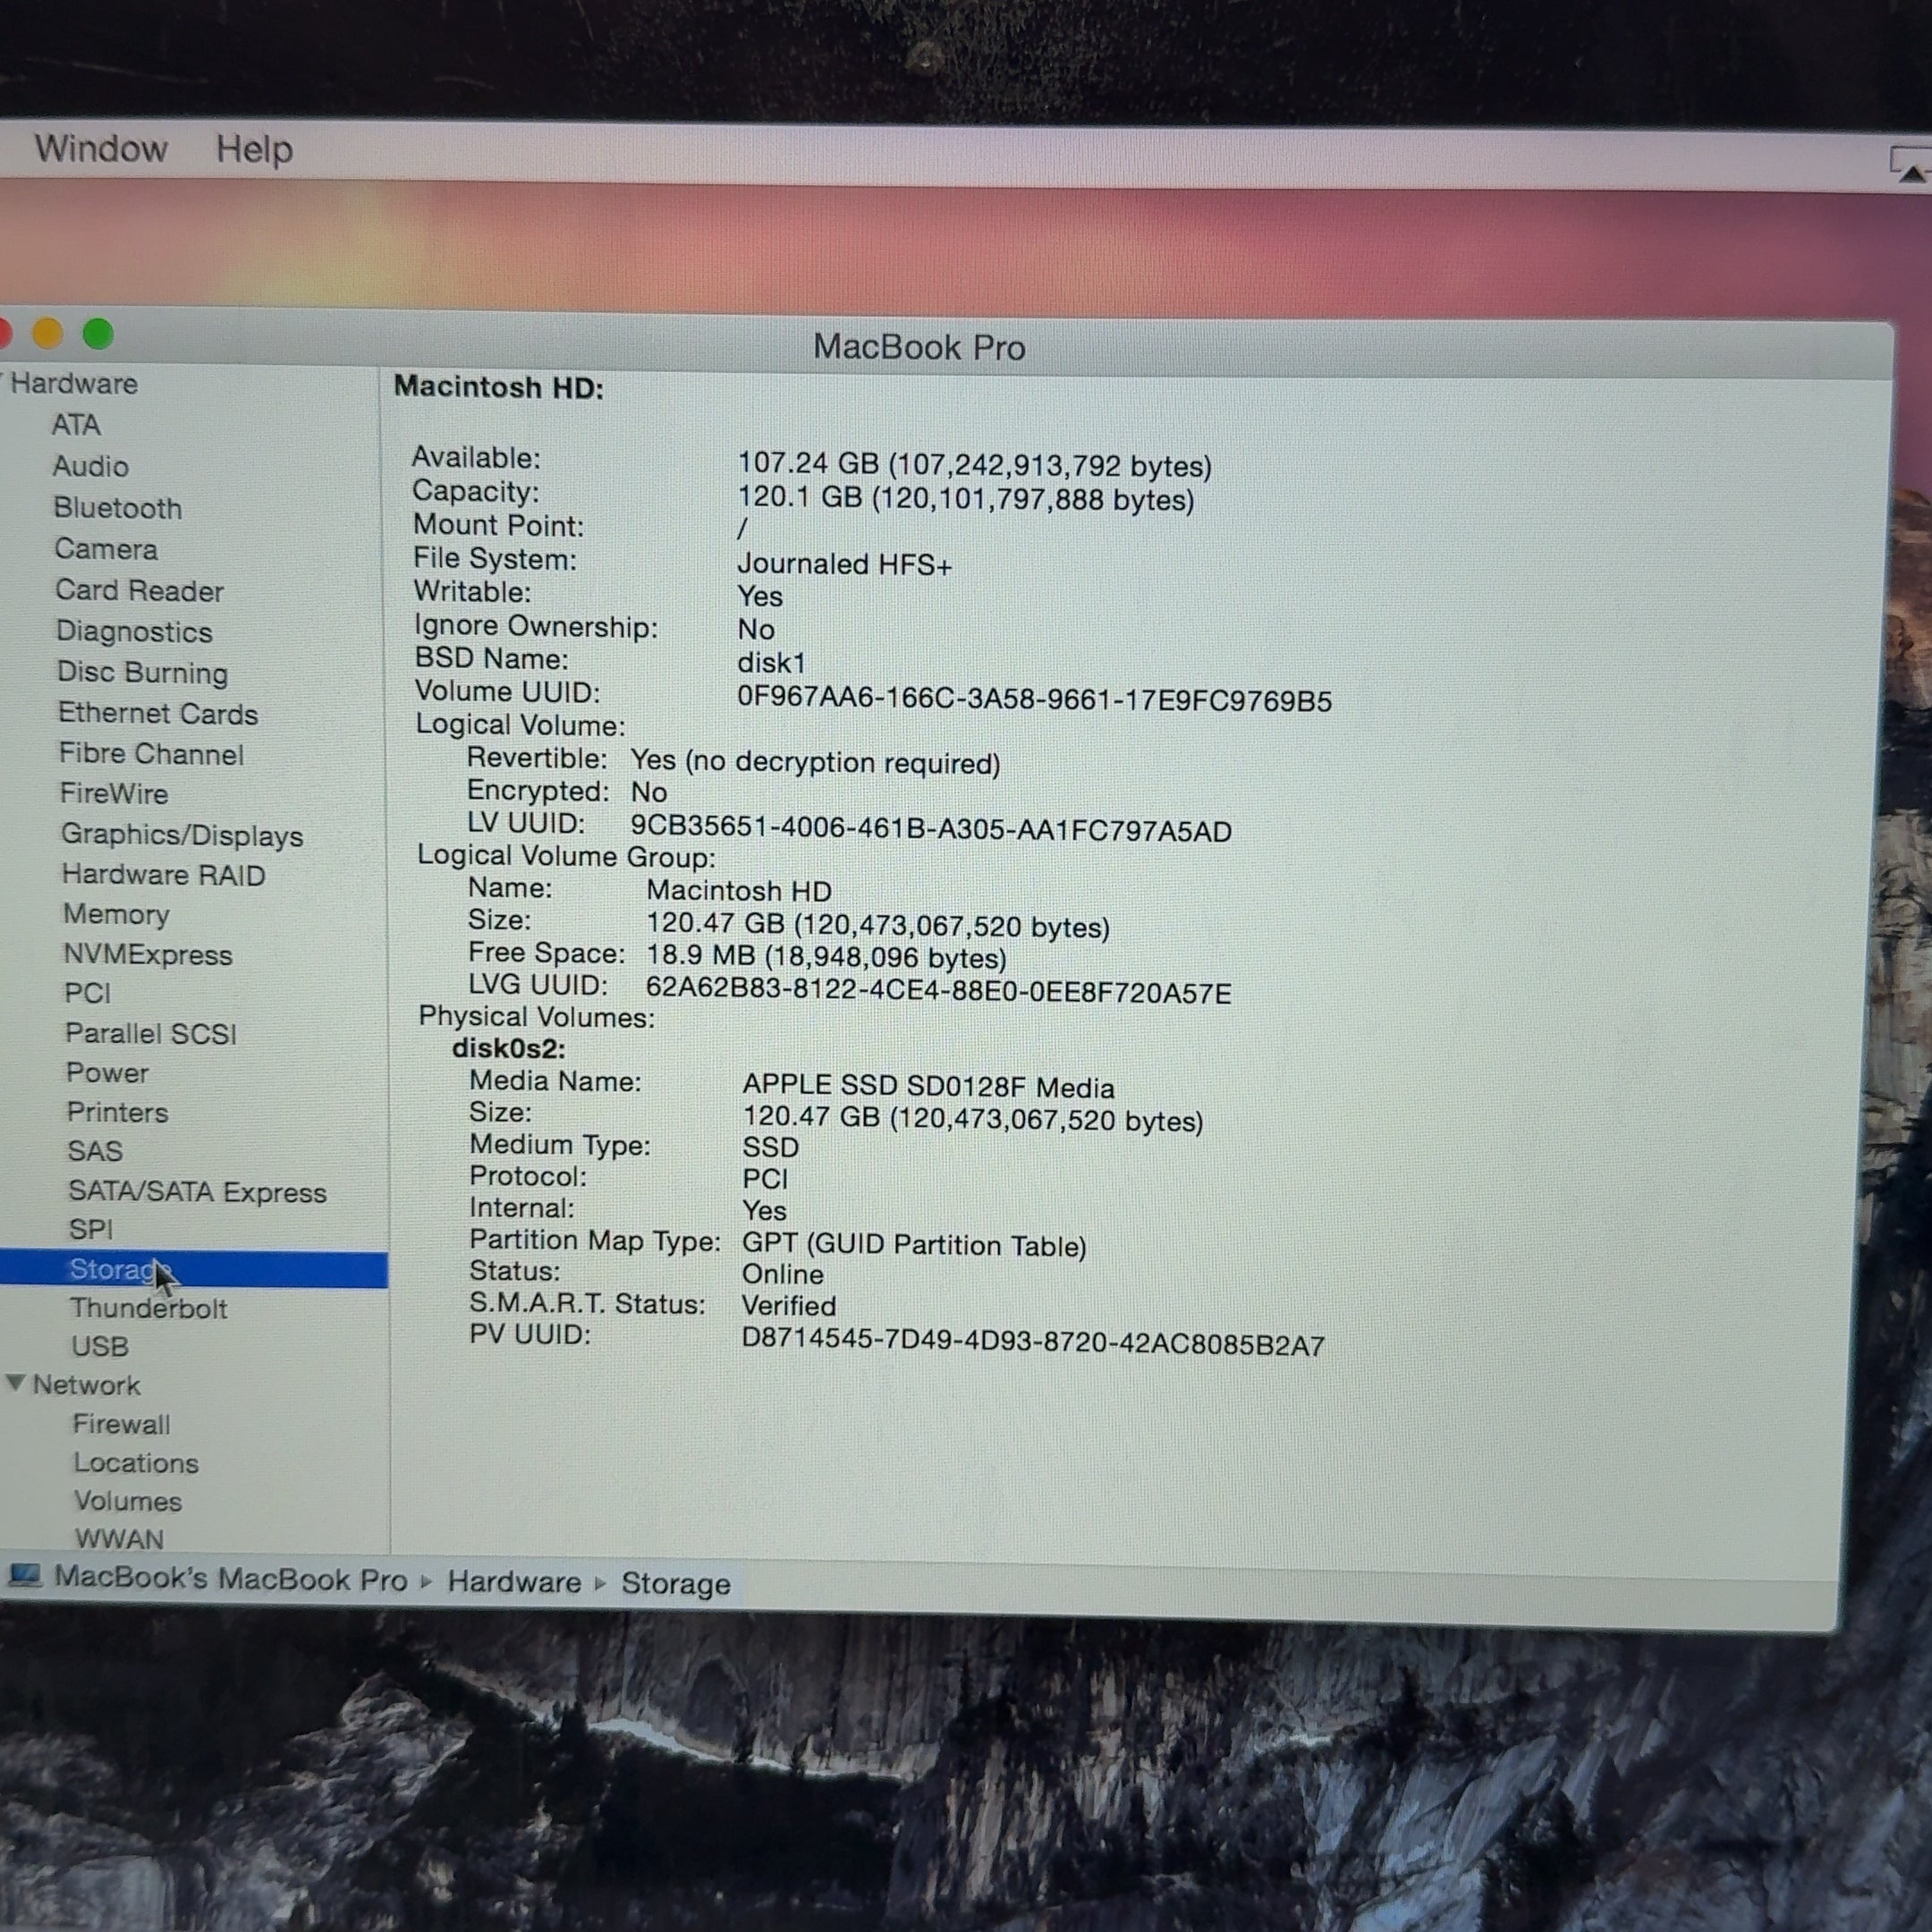
Task: Open SATA/SATA Express entry
Action: (197, 1192)
